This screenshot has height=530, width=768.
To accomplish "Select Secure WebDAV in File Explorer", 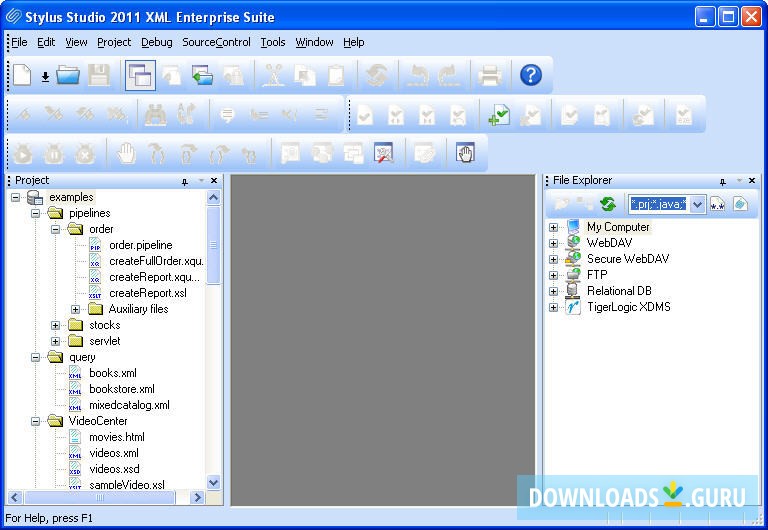I will tap(628, 259).
